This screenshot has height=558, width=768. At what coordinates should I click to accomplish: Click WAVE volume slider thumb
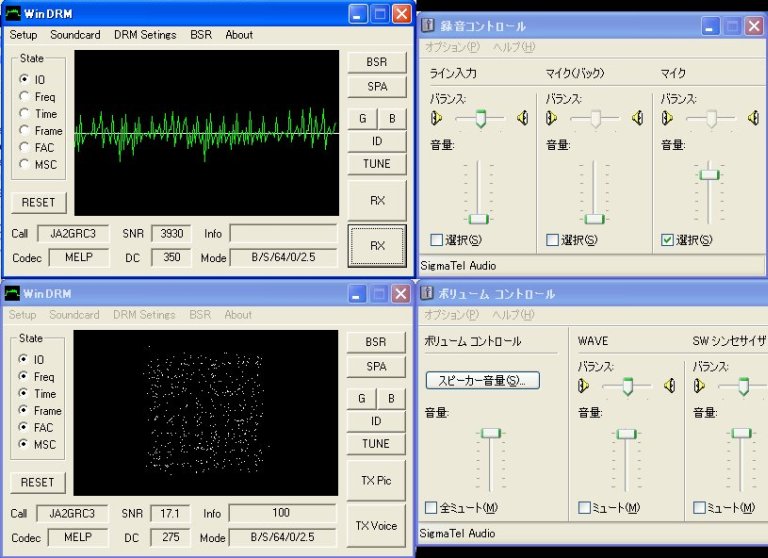[x=626, y=434]
